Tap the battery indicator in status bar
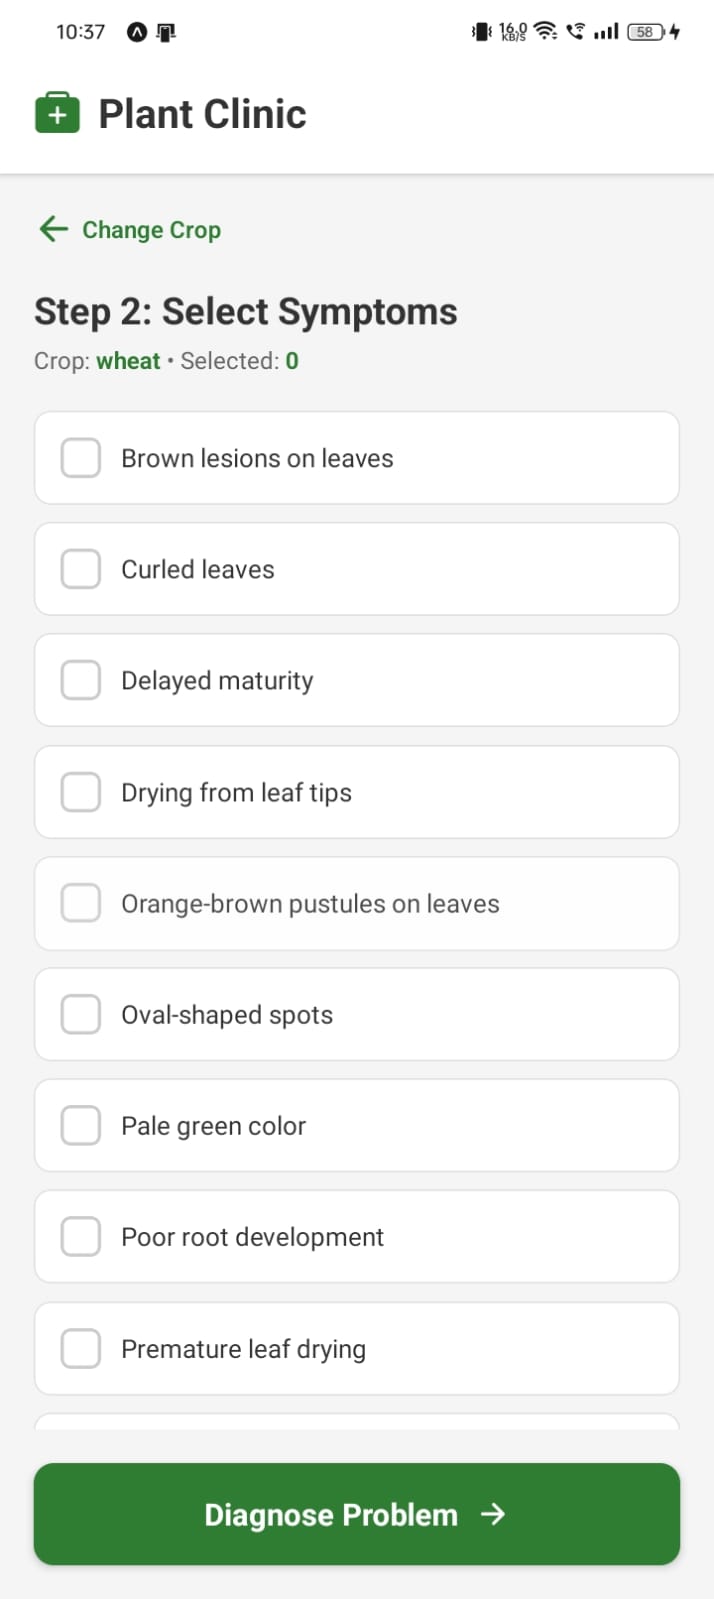 pyautogui.click(x=646, y=32)
